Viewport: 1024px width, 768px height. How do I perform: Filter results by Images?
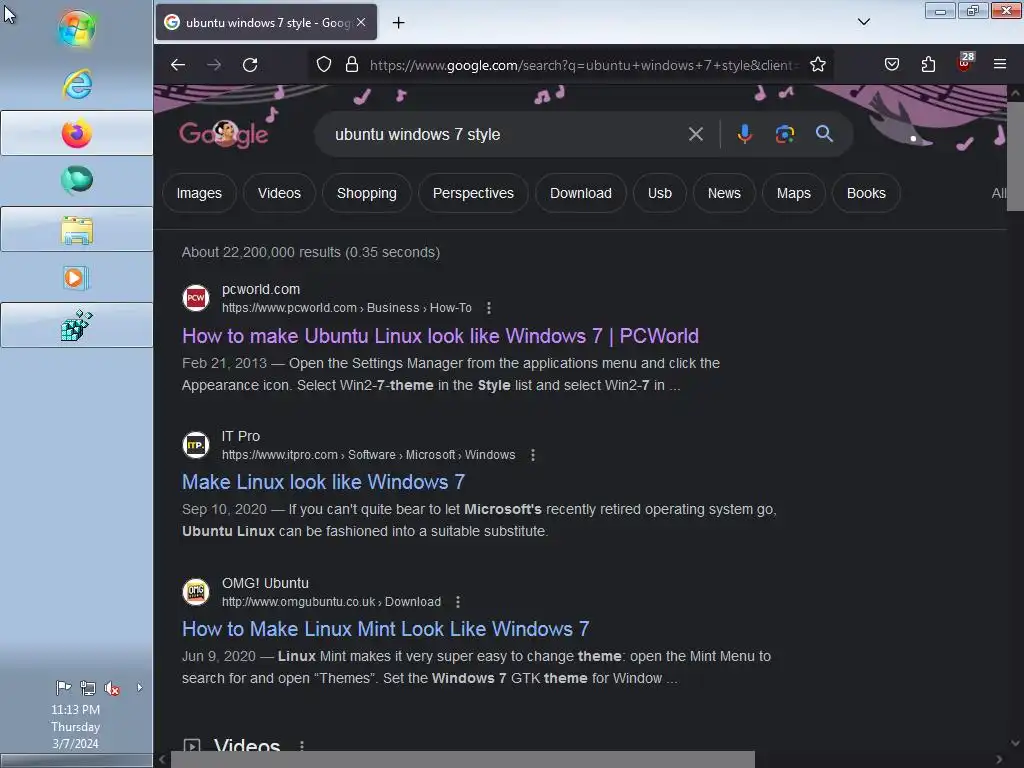pyautogui.click(x=199, y=193)
